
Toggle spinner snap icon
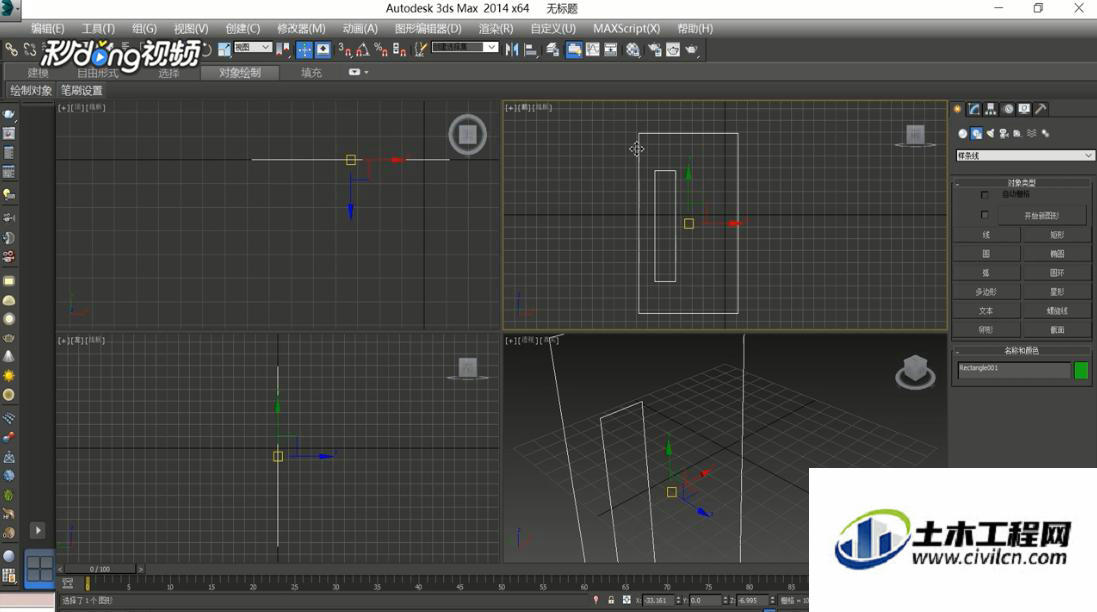(x=399, y=49)
